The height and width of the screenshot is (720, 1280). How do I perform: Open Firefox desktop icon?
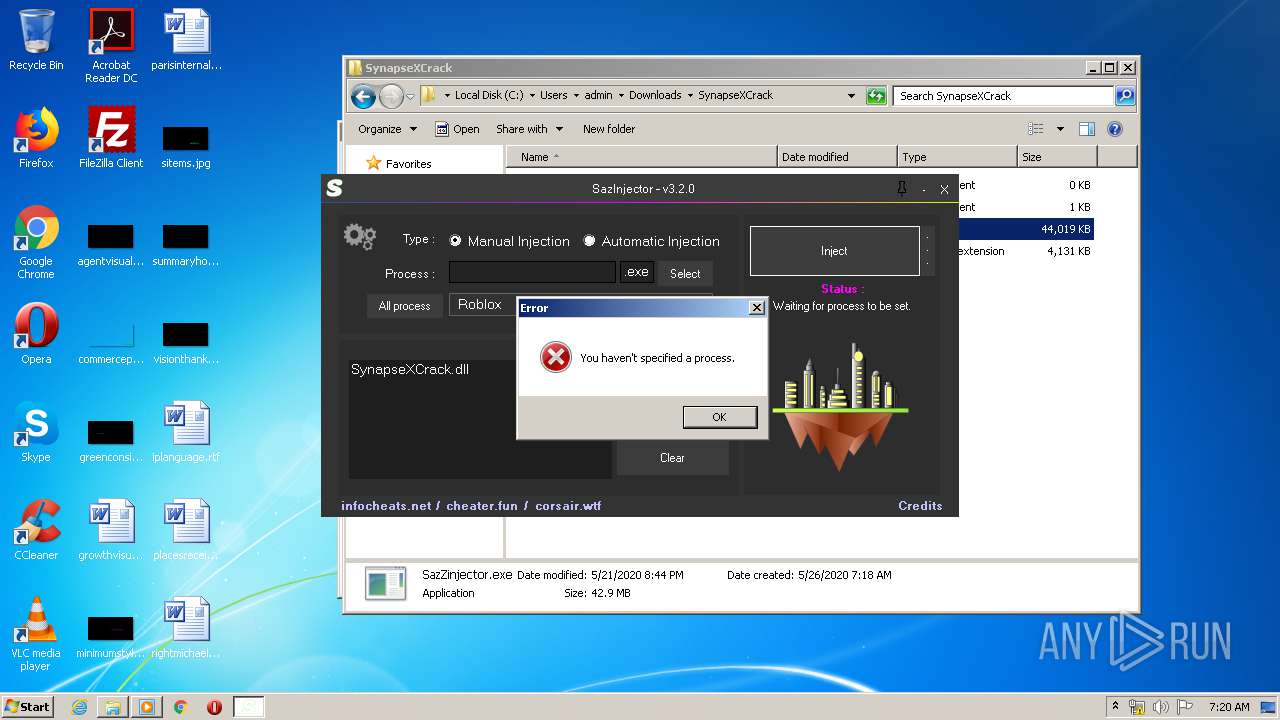tap(36, 138)
